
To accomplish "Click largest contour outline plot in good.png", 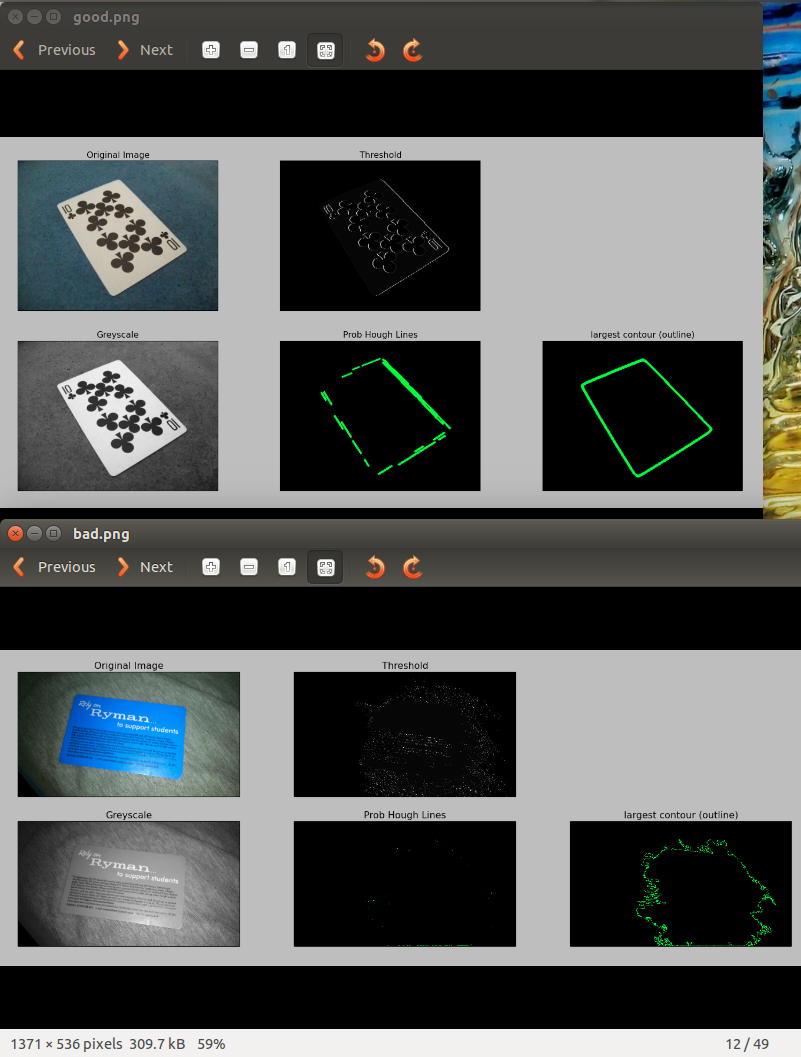I will click(x=643, y=416).
